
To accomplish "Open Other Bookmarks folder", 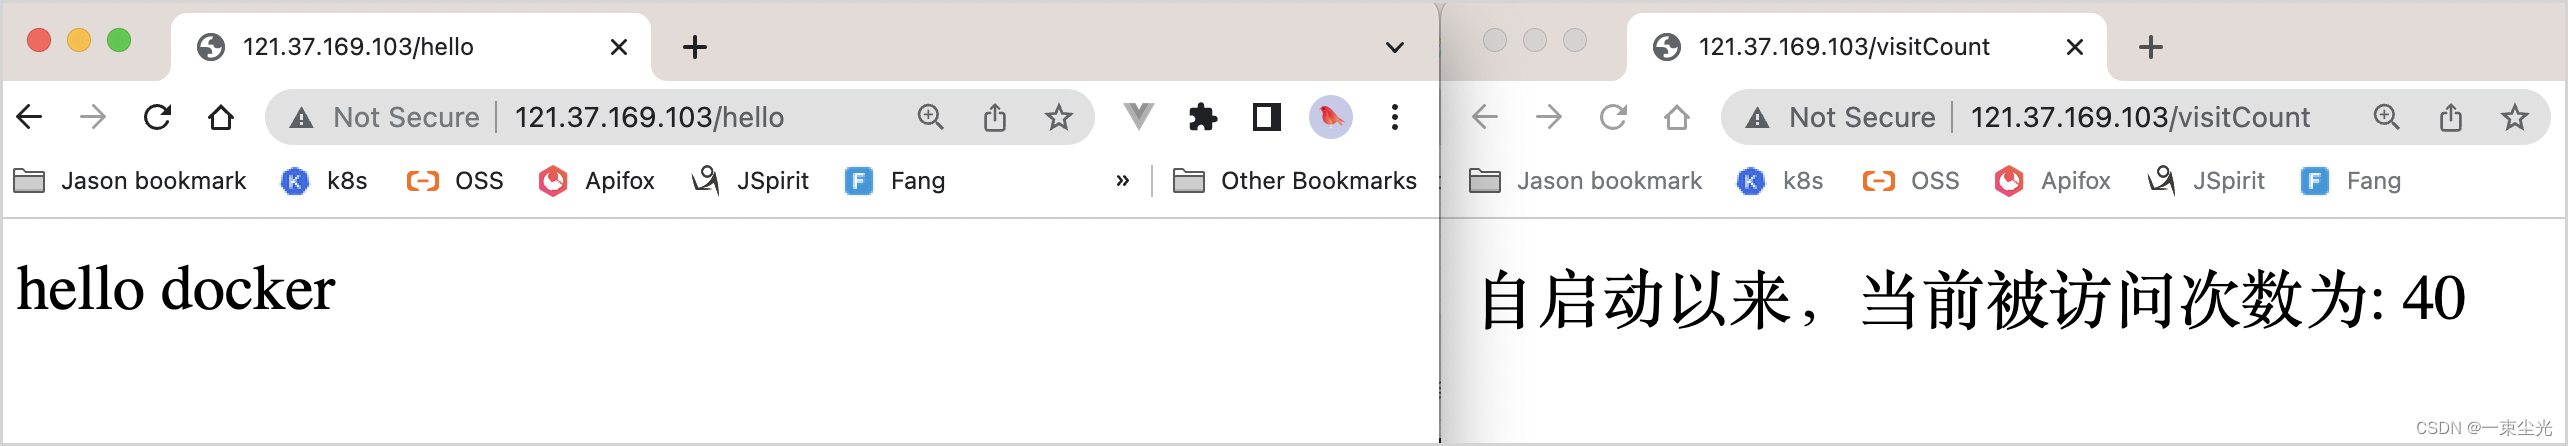I will (x=1295, y=181).
